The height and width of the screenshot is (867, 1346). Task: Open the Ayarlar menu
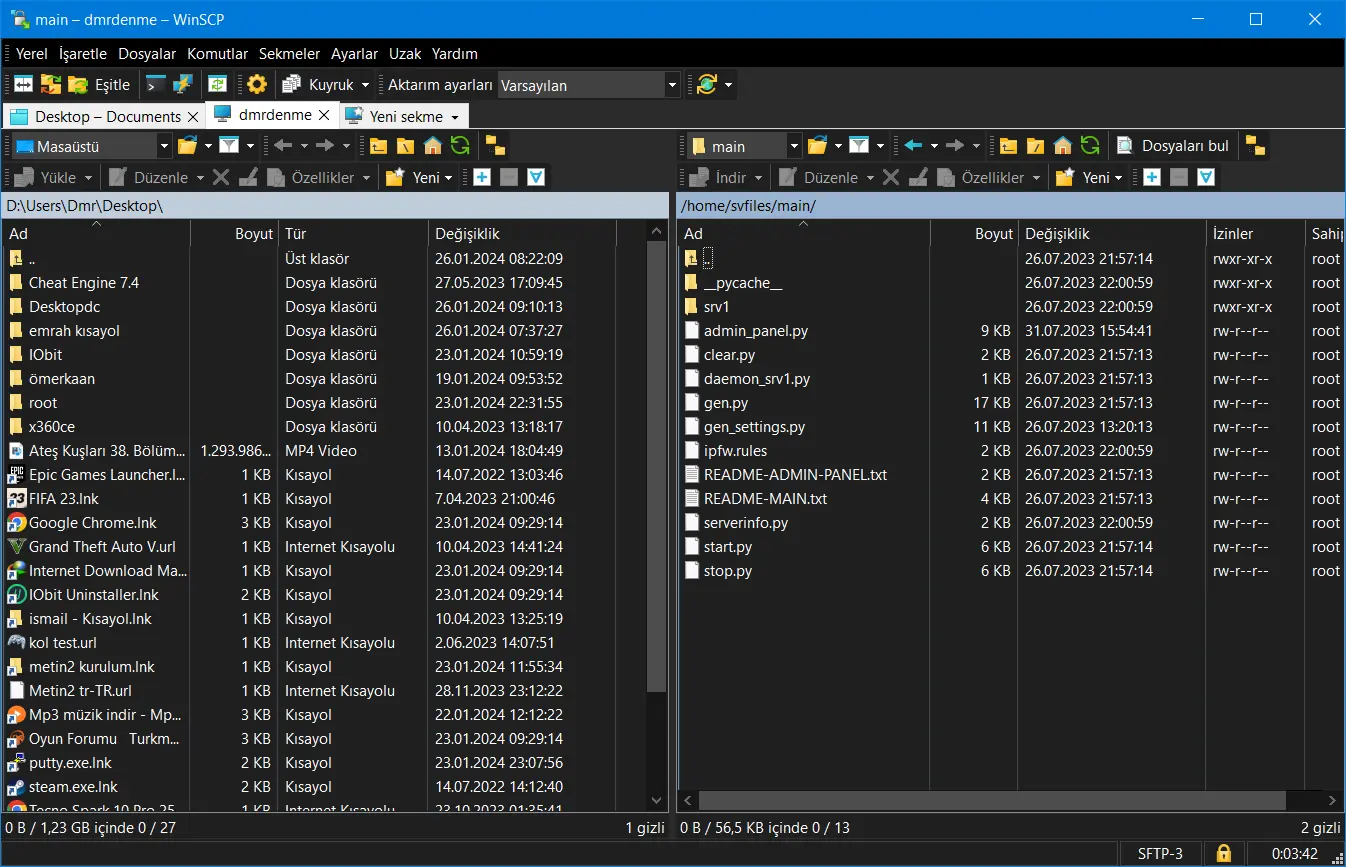coord(355,54)
